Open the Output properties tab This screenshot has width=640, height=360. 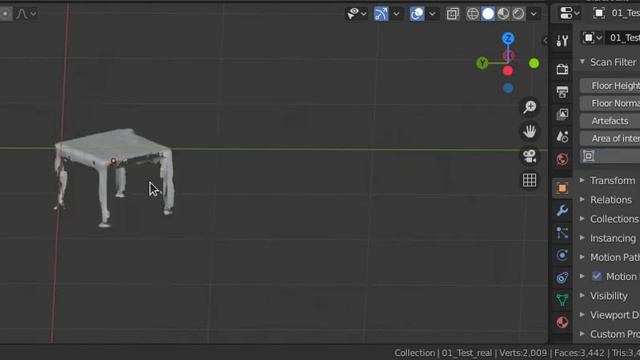[562, 91]
